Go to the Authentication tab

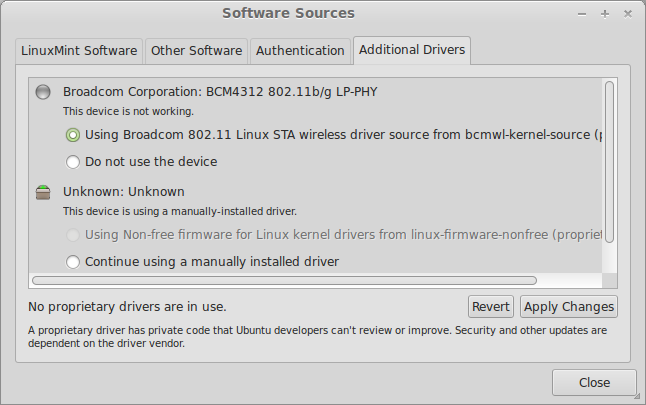(x=300, y=50)
